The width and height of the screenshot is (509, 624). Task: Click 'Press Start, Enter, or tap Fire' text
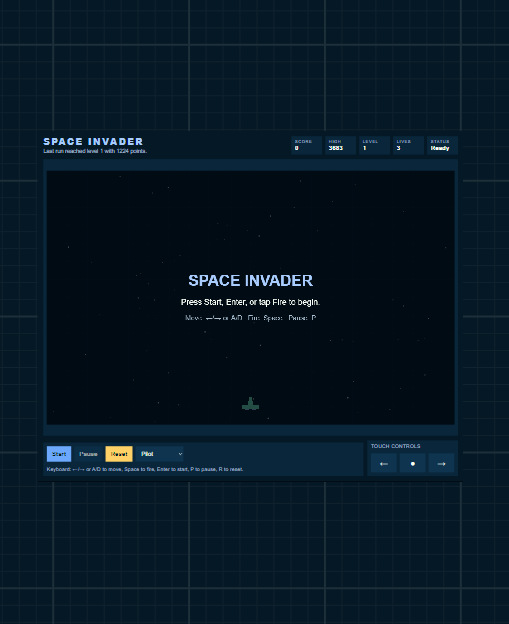pos(250,302)
